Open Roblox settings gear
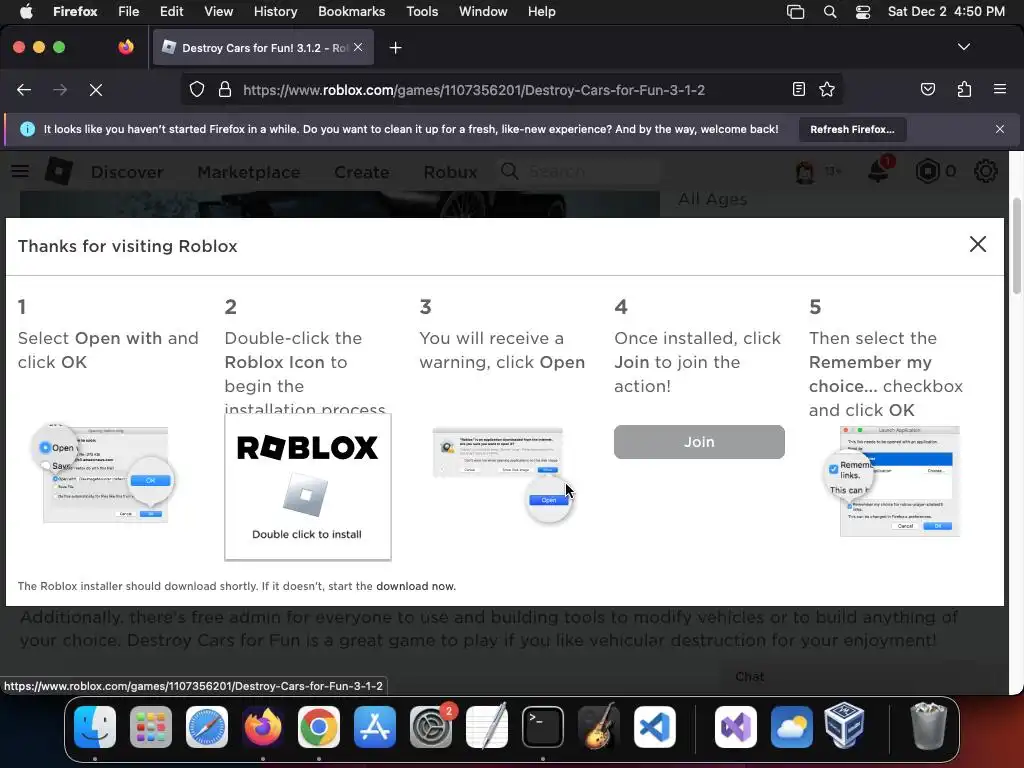 [985, 171]
